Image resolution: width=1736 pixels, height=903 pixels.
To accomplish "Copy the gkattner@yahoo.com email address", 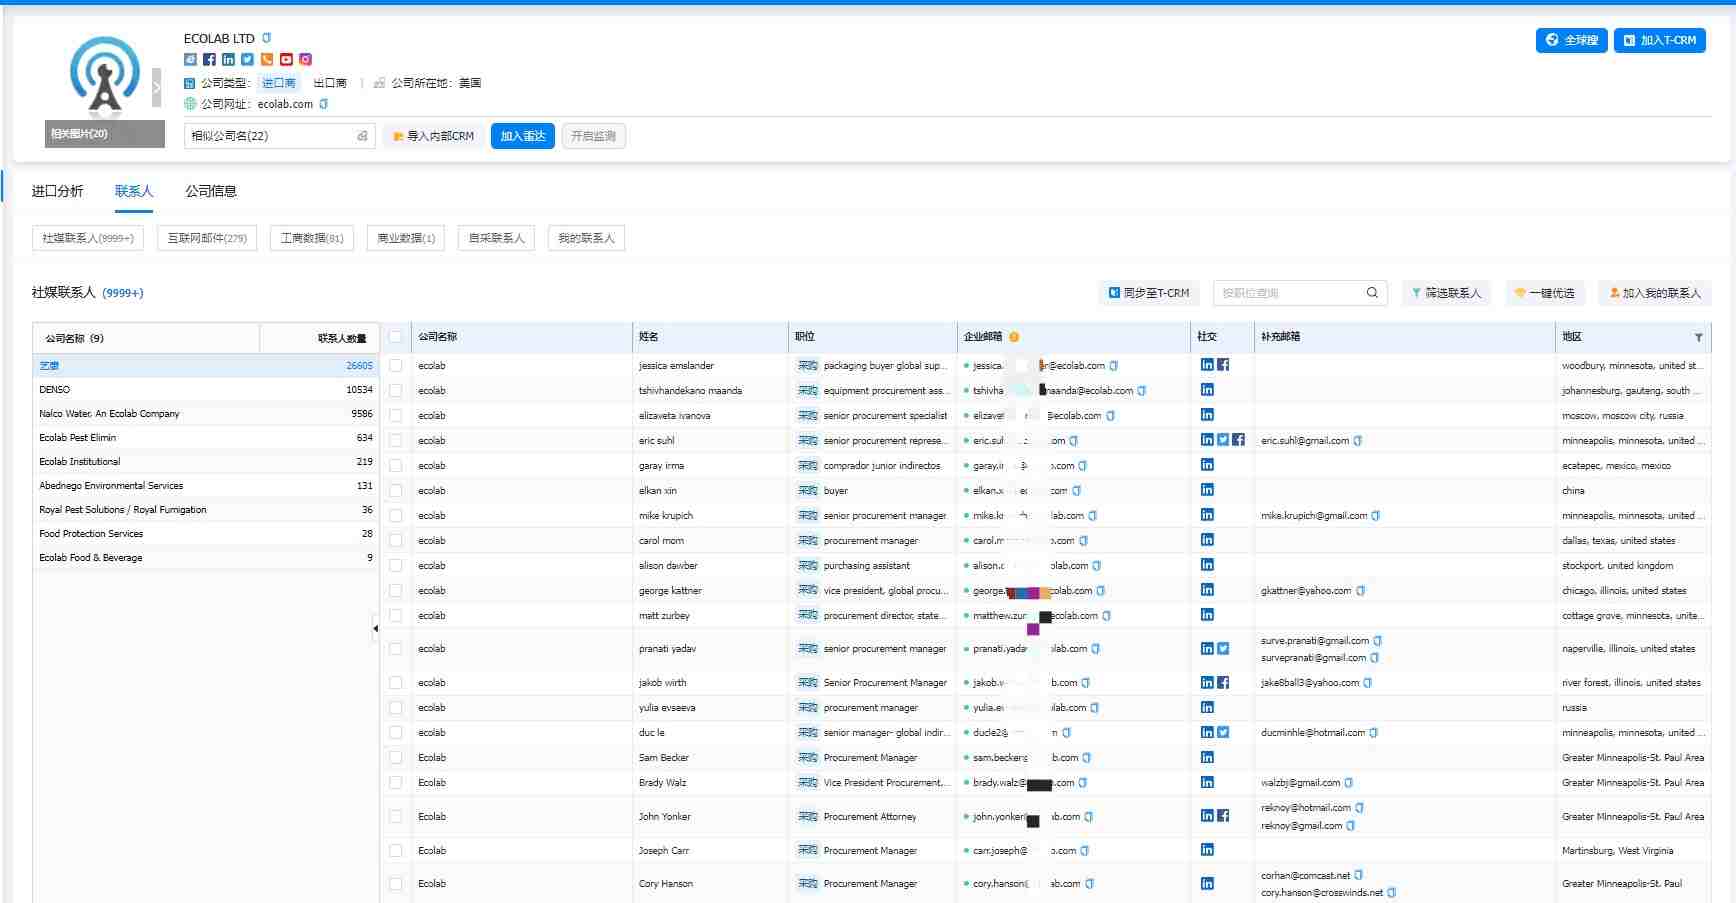I will [x=1360, y=590].
